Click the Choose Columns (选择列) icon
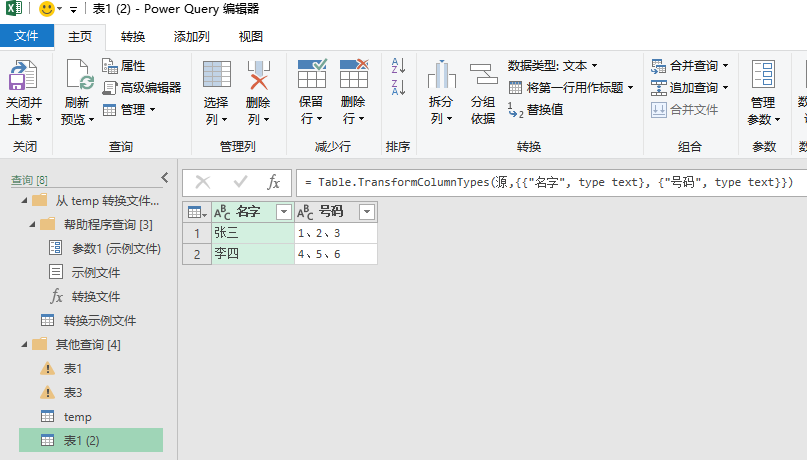807x460 pixels. click(217, 75)
